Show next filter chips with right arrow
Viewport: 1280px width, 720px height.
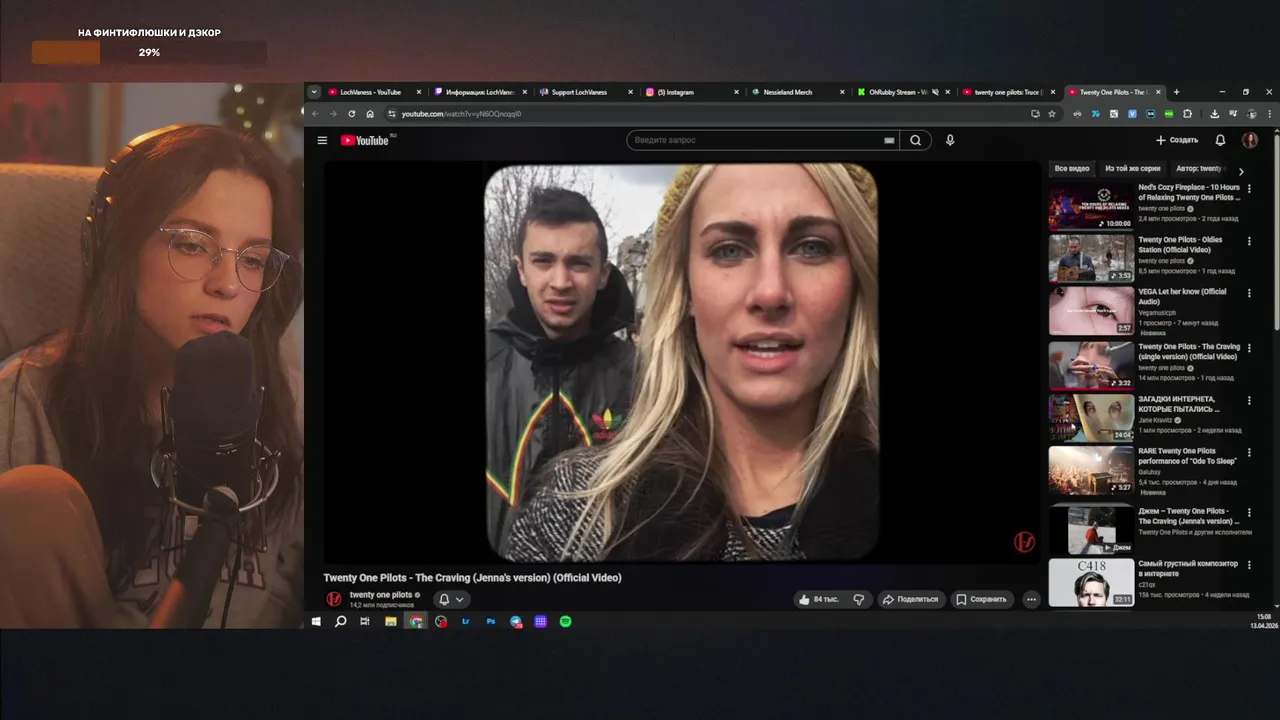coord(1241,171)
